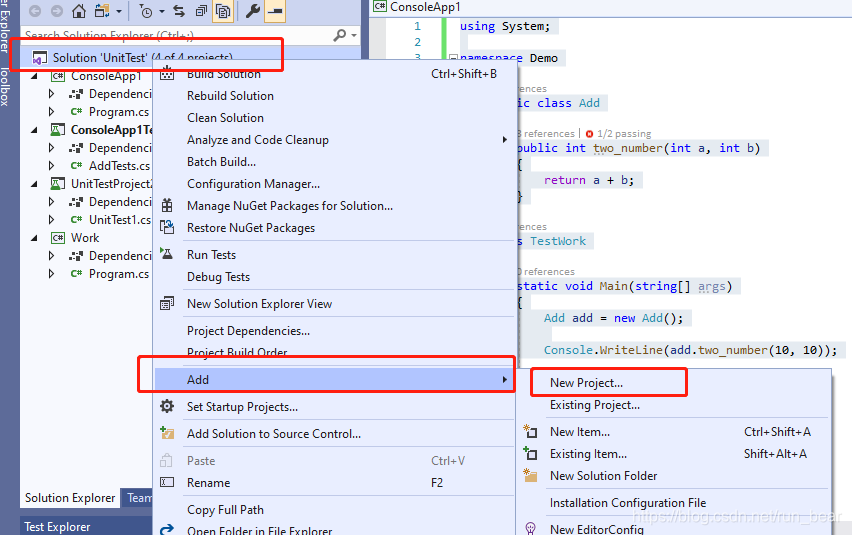
Task: Select the Work project
Action: pyautogui.click(x=85, y=238)
